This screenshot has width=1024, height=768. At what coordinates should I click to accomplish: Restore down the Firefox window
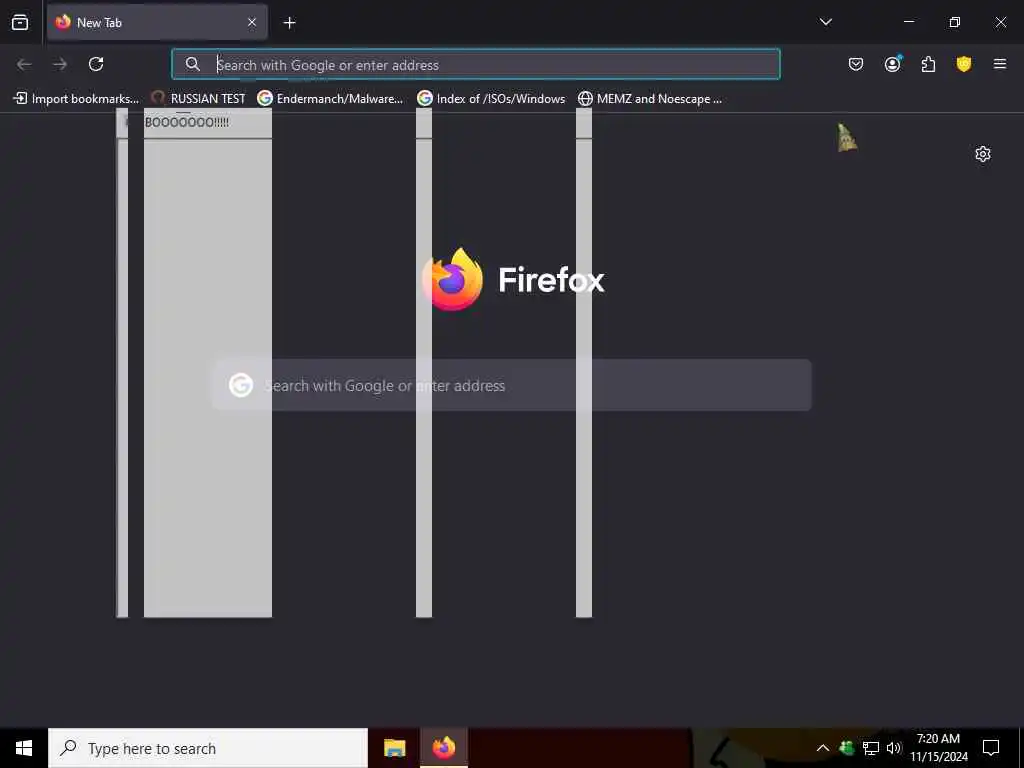click(x=954, y=22)
